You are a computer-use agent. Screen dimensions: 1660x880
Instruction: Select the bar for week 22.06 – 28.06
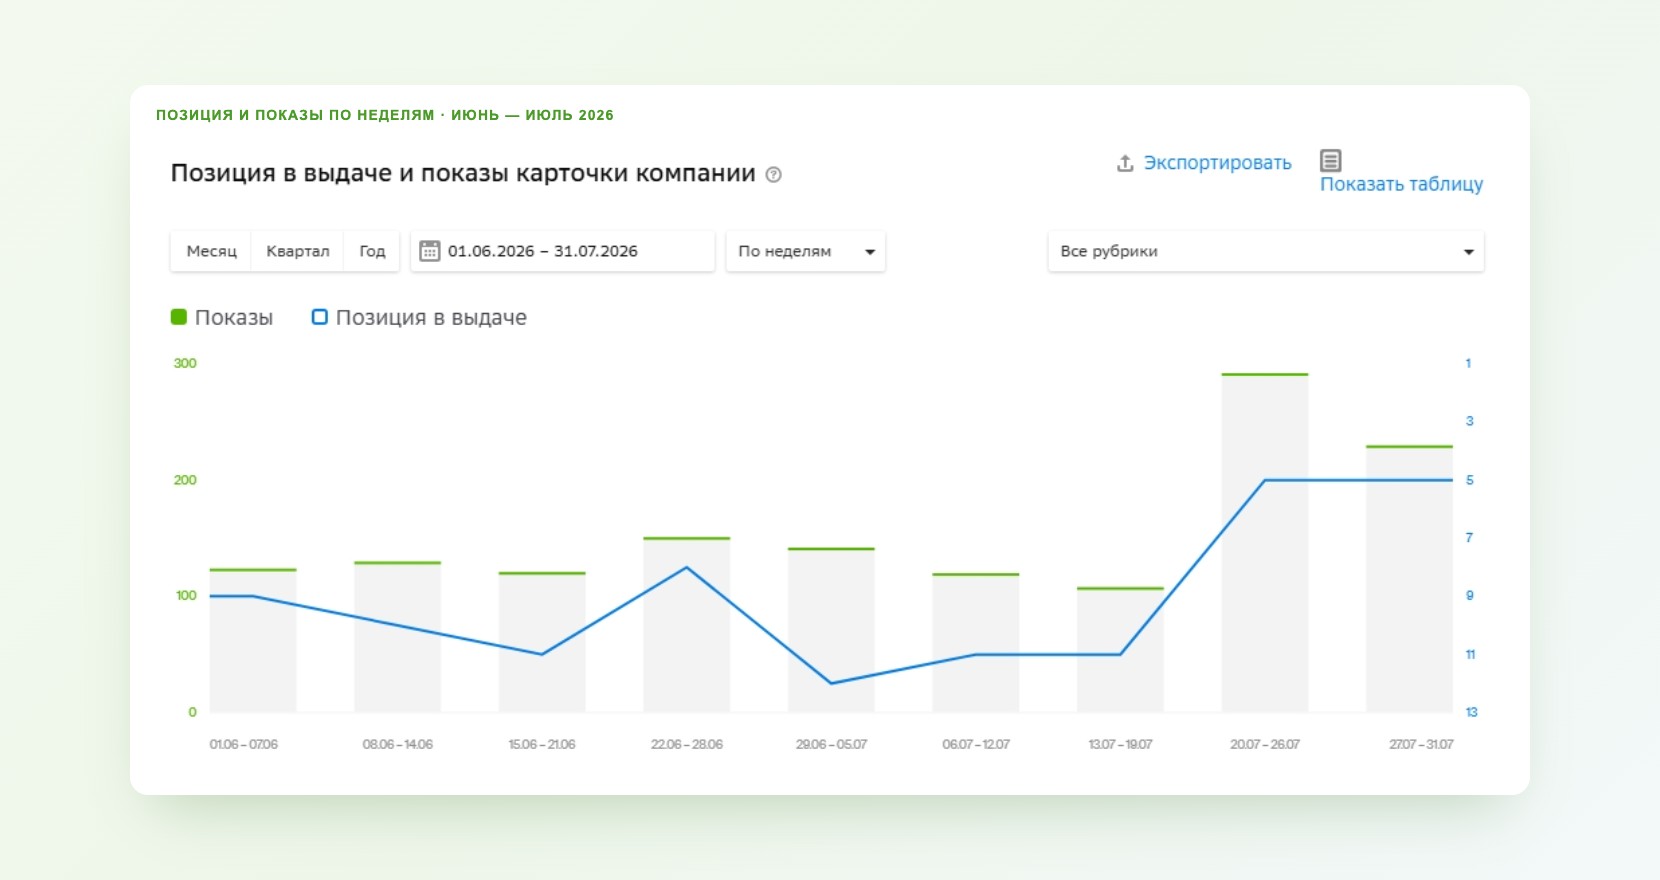tap(687, 625)
